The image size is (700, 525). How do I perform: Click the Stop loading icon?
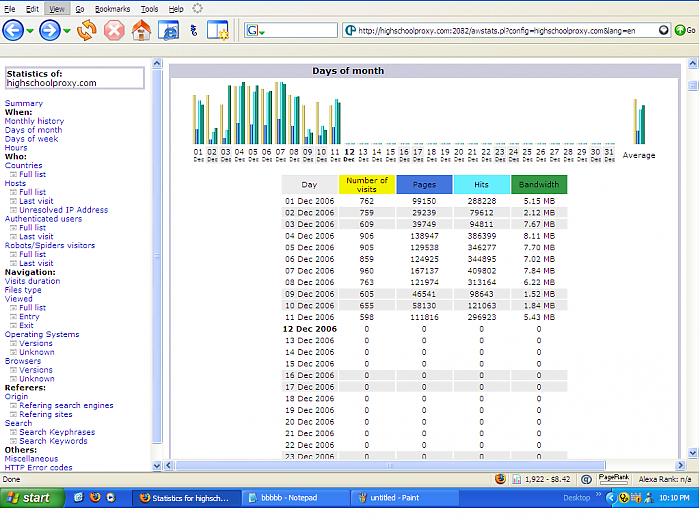point(114,30)
